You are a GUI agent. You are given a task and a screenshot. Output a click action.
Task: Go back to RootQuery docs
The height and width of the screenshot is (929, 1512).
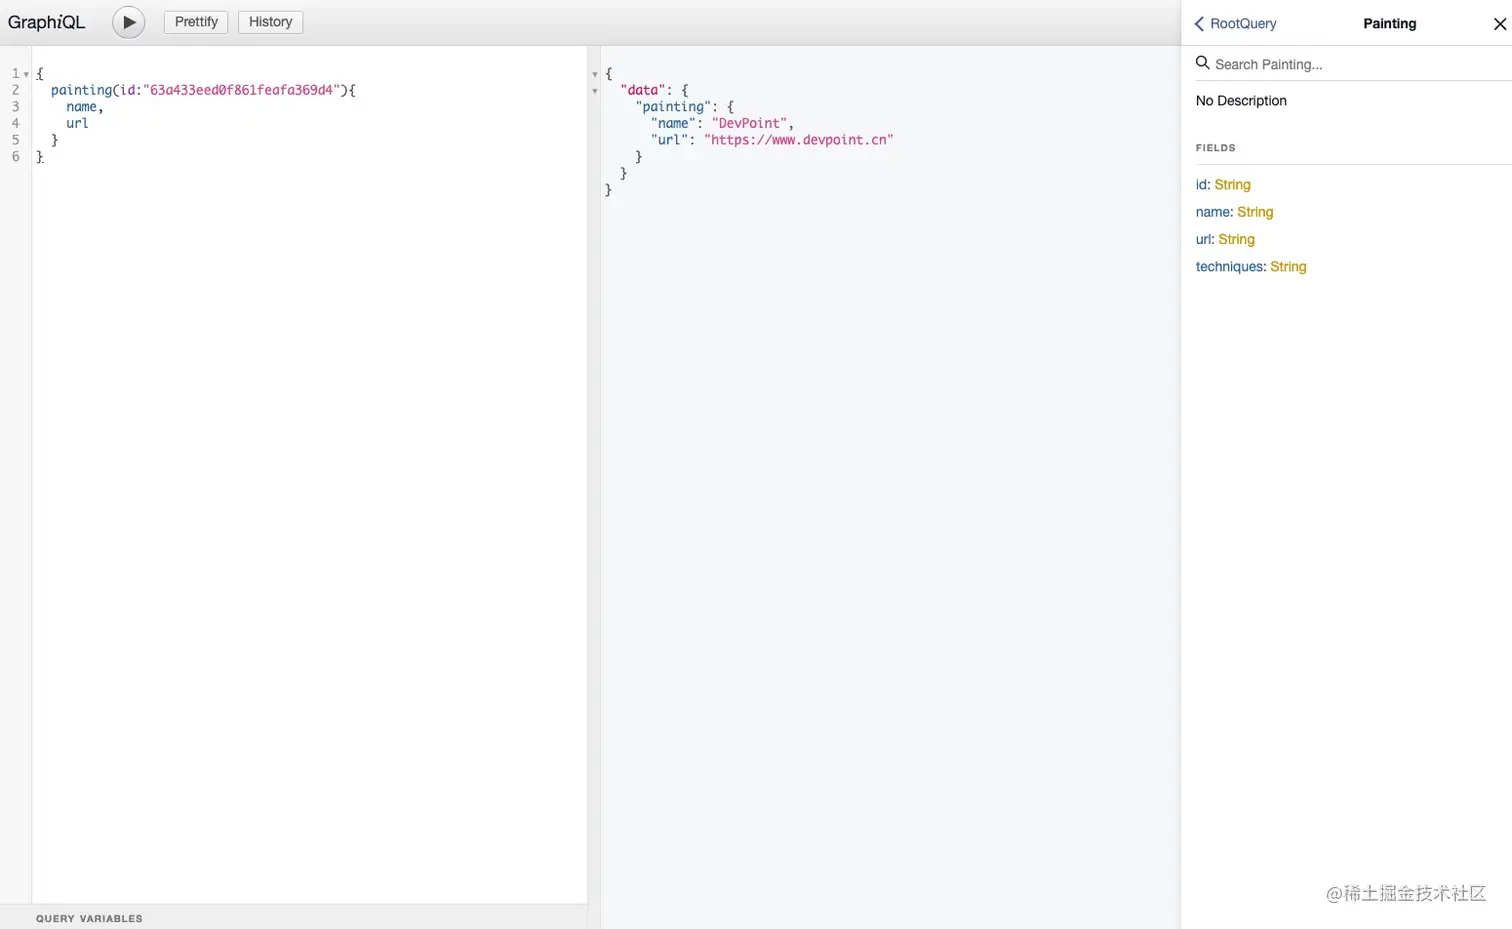click(x=1236, y=24)
